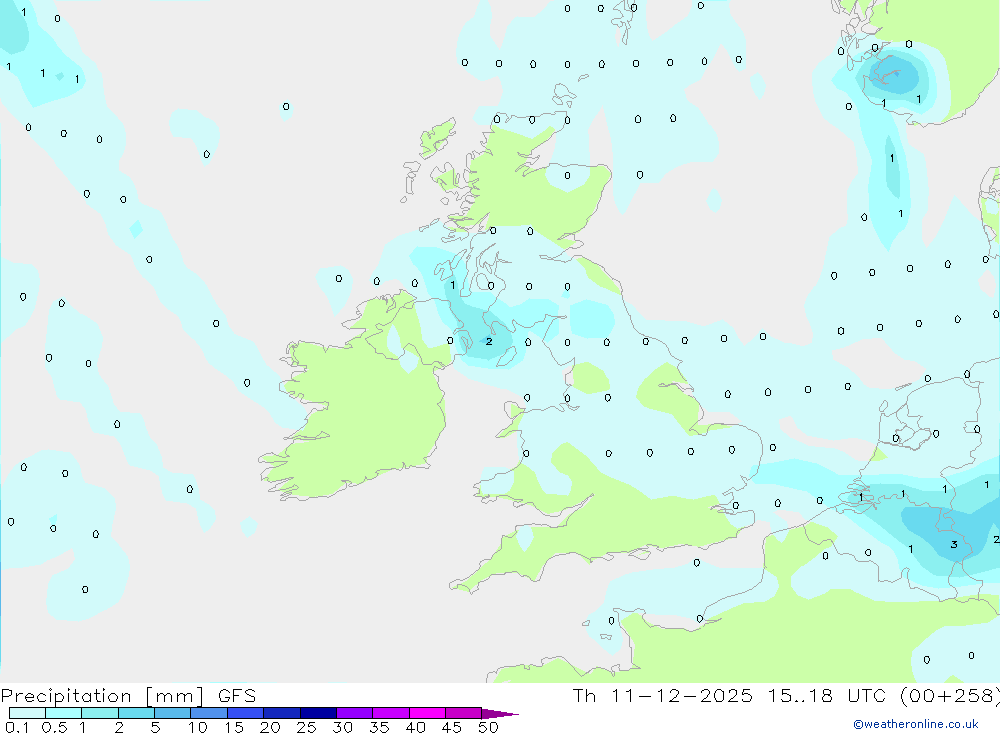This screenshot has height=733, width=1000.
Task: Select the 30–35 mm violet legend box
Action: tap(354, 713)
